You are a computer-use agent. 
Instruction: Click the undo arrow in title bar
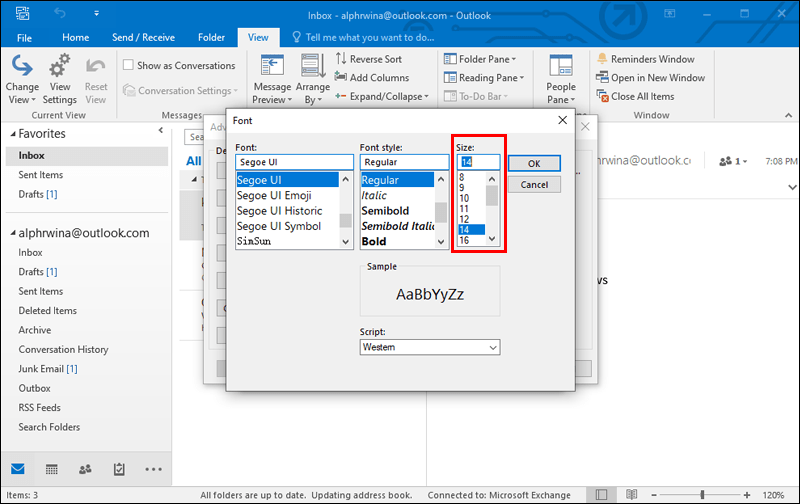coord(60,13)
